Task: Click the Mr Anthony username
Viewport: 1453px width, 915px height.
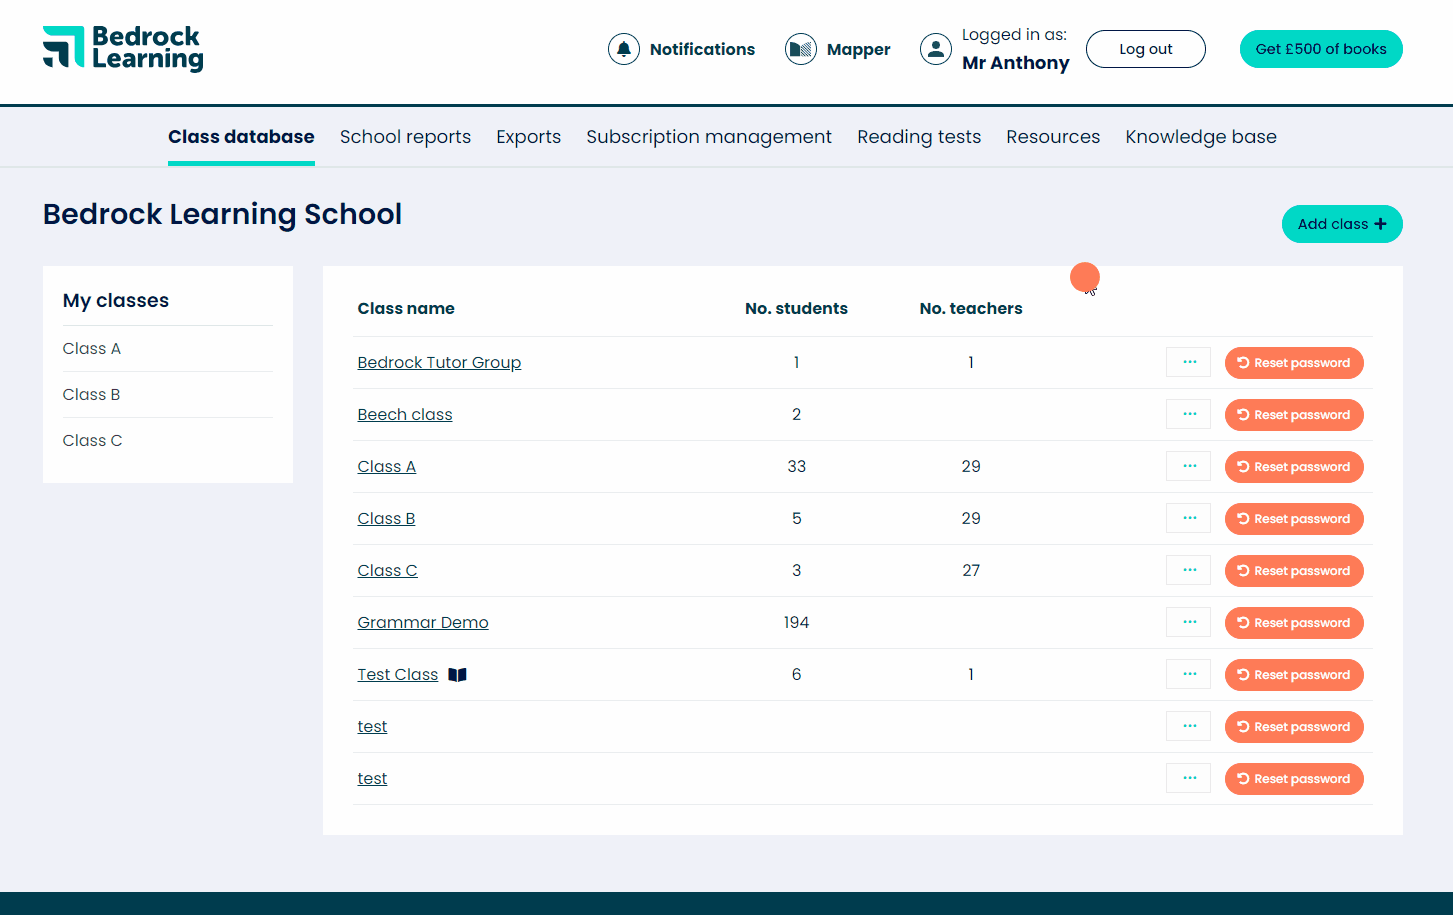Action: [x=1016, y=62]
